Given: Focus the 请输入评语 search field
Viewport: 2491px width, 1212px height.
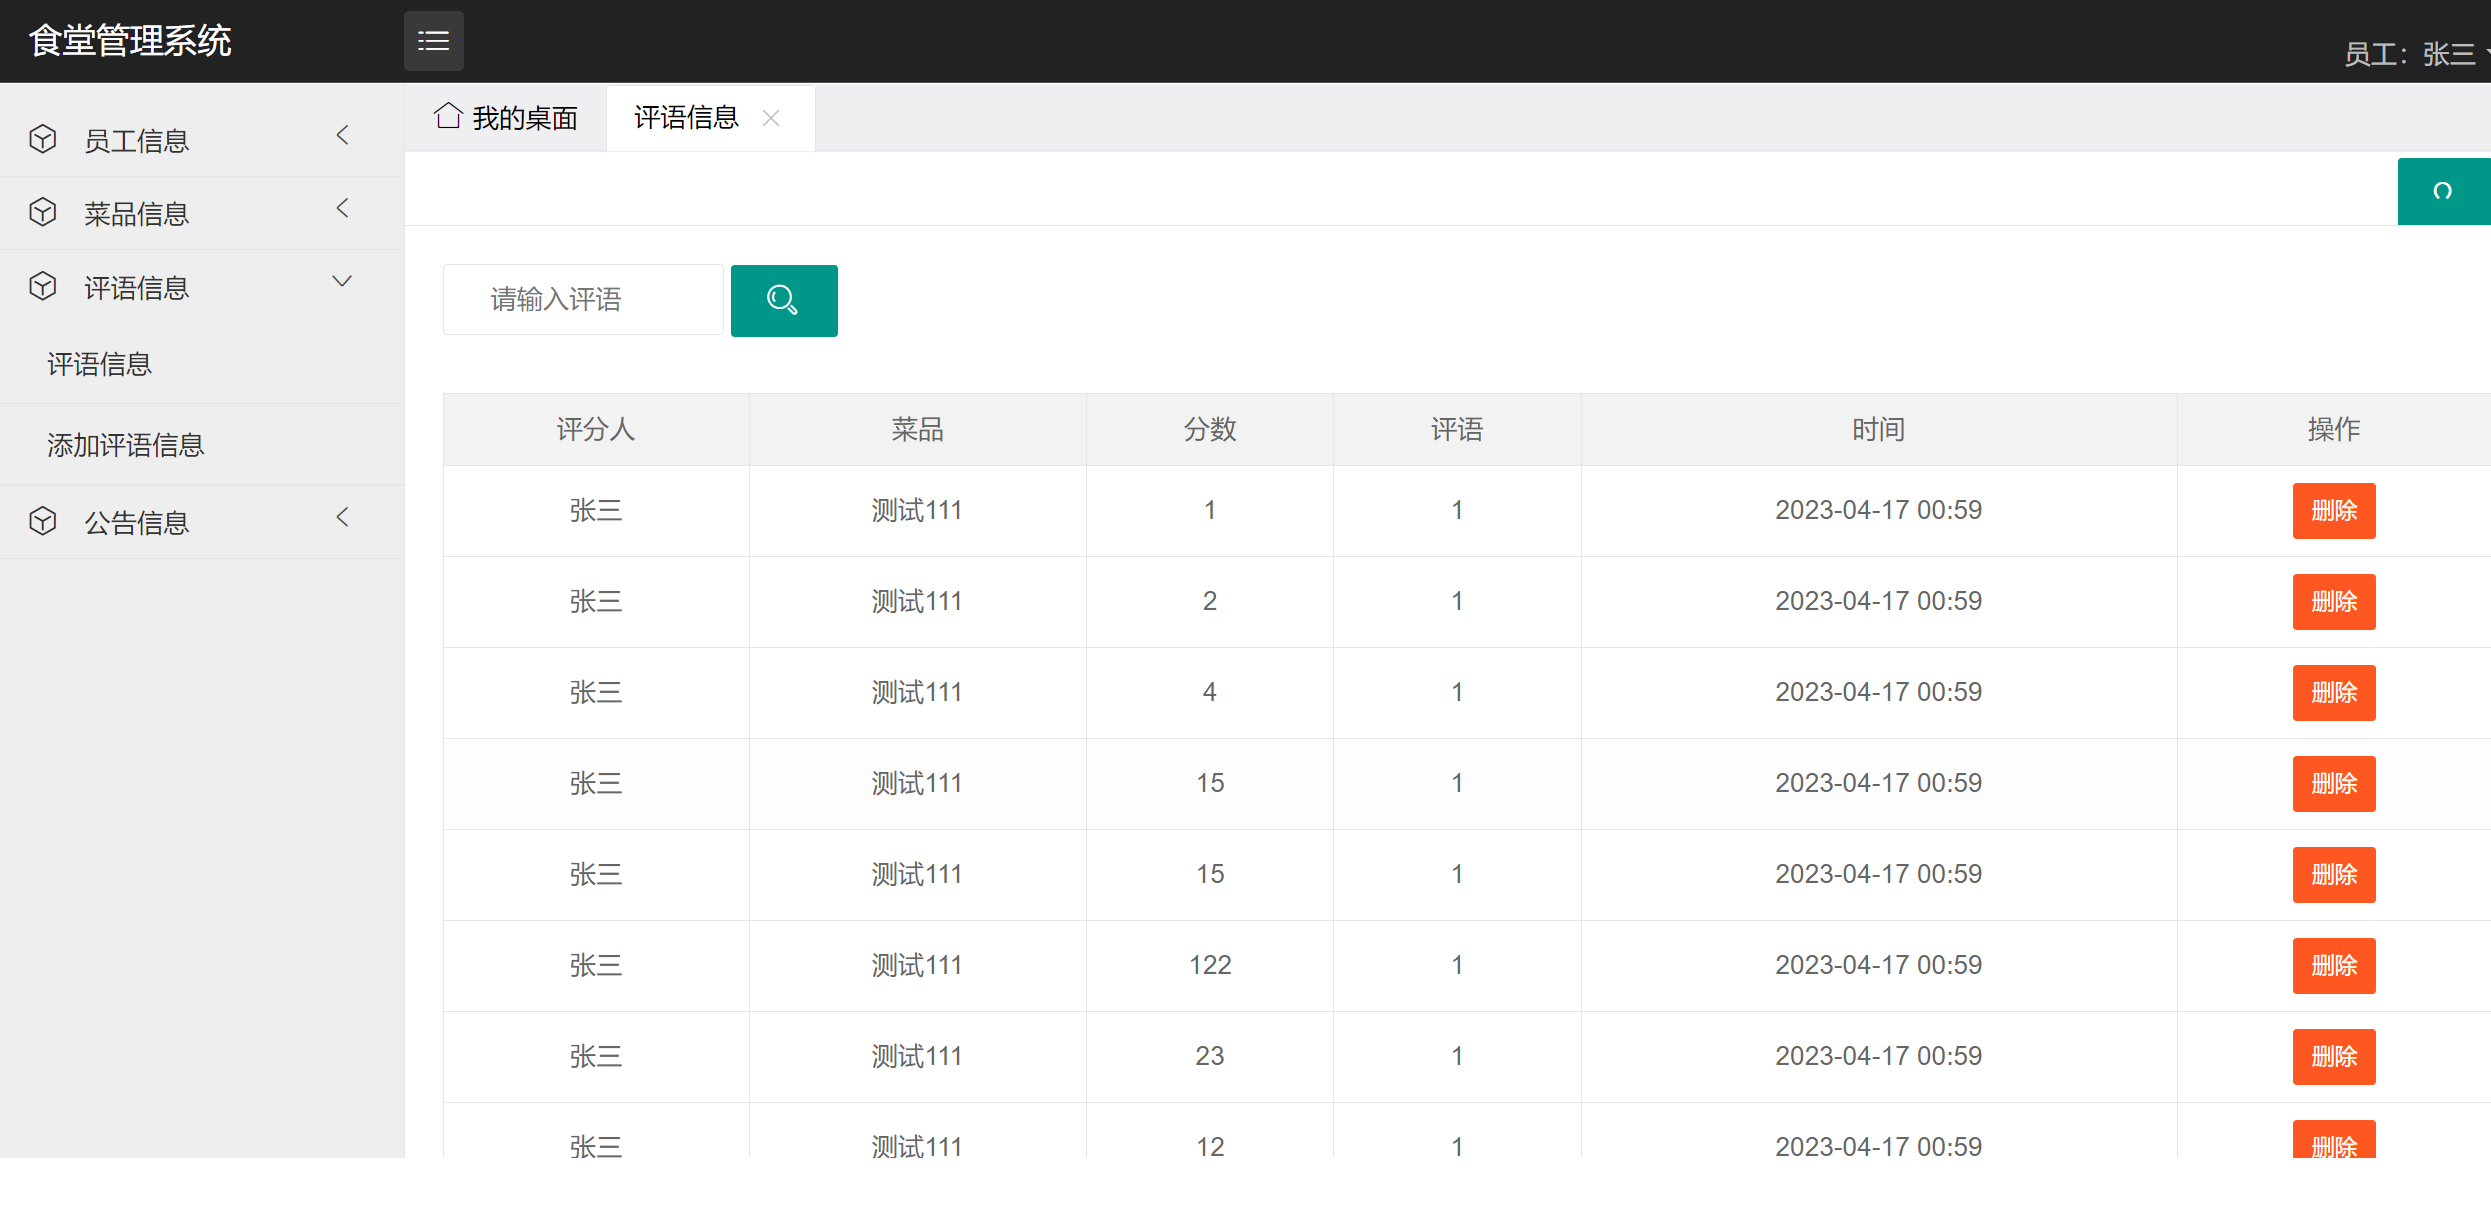Looking at the screenshot, I should (x=583, y=300).
